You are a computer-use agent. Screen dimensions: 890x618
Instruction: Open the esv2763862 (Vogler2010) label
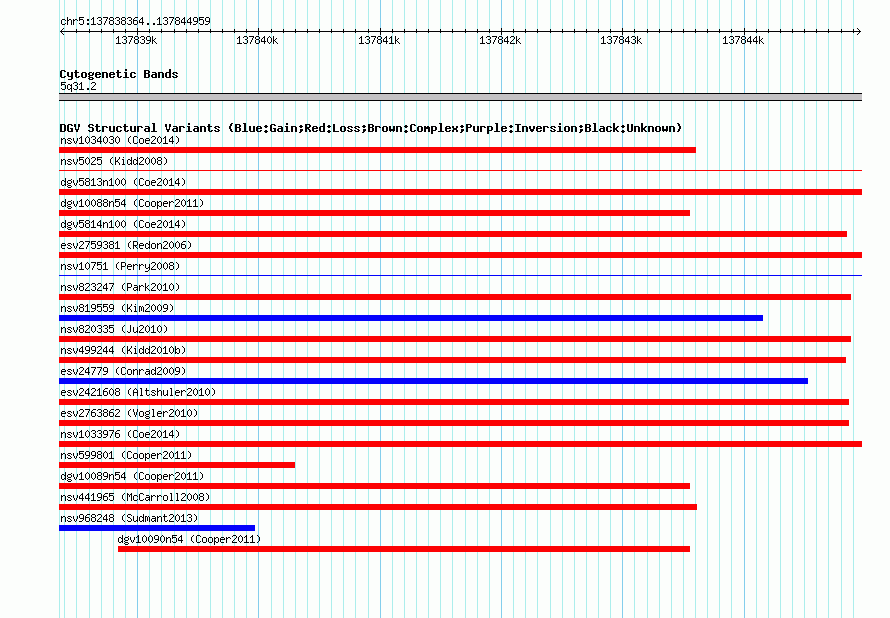(x=129, y=413)
